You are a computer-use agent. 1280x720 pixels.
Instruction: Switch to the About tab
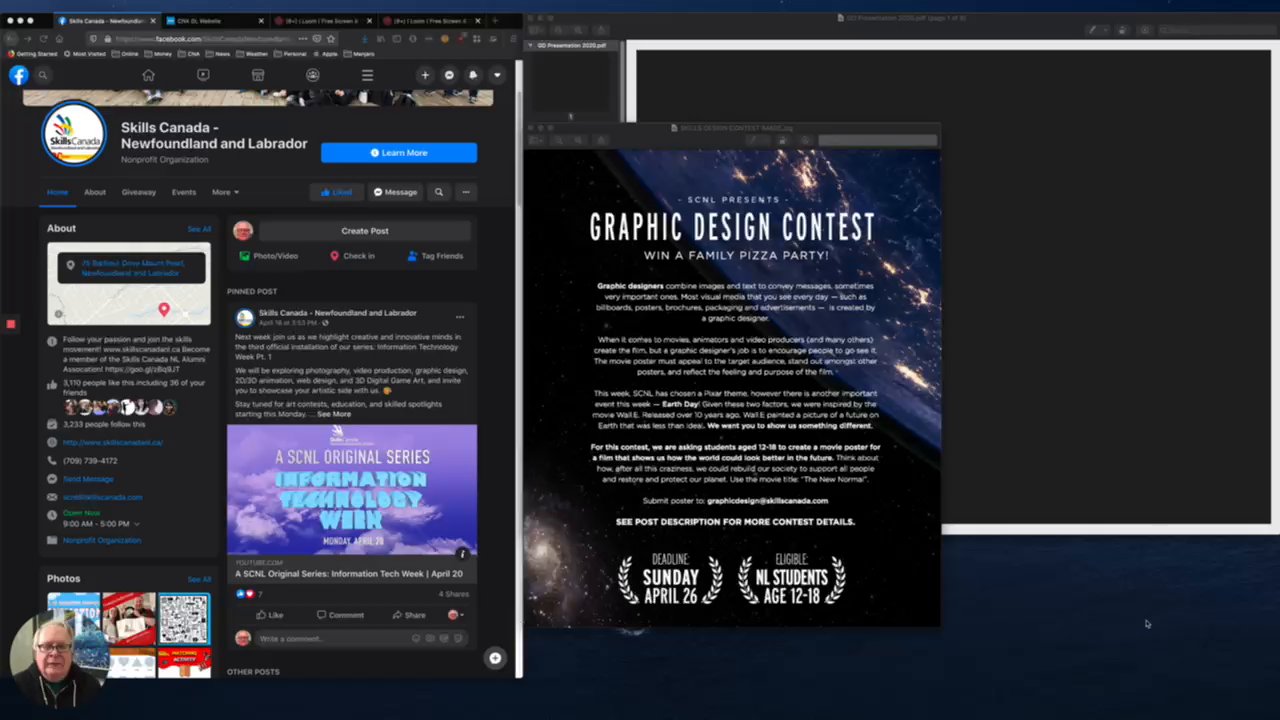point(95,192)
